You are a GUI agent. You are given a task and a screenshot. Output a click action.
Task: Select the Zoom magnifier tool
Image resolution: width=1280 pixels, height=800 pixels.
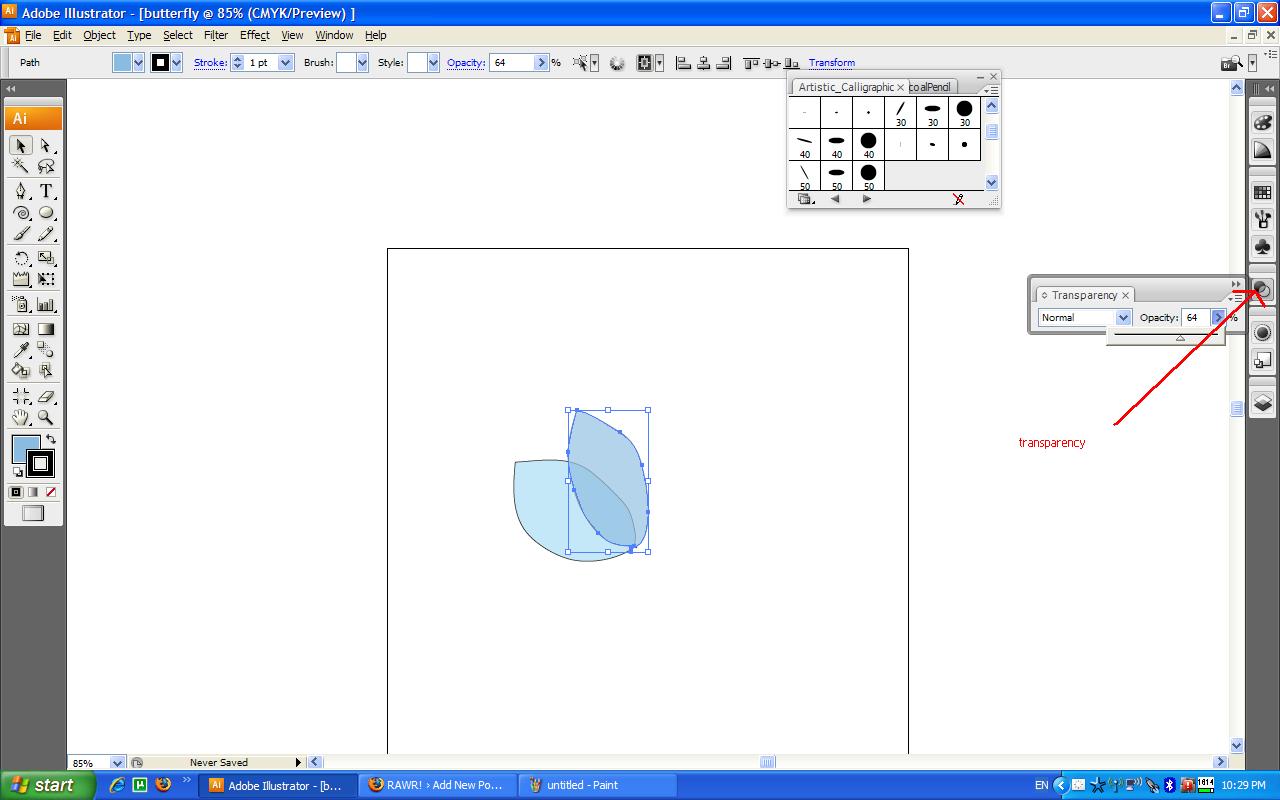(x=46, y=418)
